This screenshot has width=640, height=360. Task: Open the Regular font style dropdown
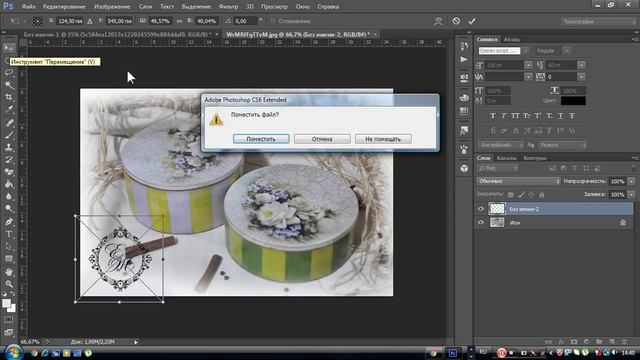point(567,51)
